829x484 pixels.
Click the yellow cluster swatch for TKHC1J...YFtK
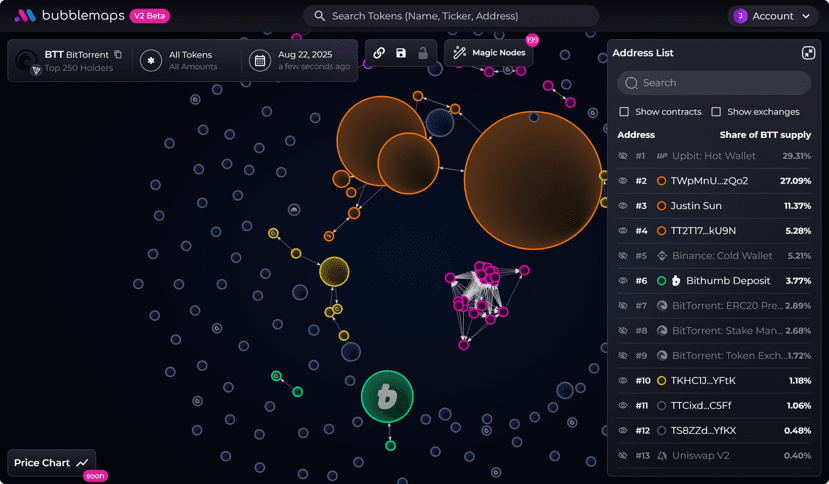click(x=661, y=380)
